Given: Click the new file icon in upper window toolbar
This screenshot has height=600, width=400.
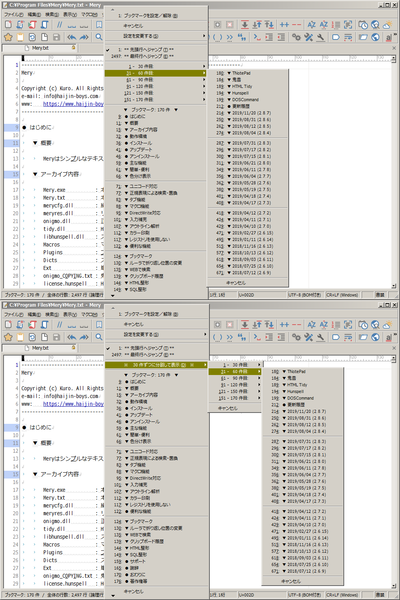Looking at the screenshot, I should click(8, 25).
